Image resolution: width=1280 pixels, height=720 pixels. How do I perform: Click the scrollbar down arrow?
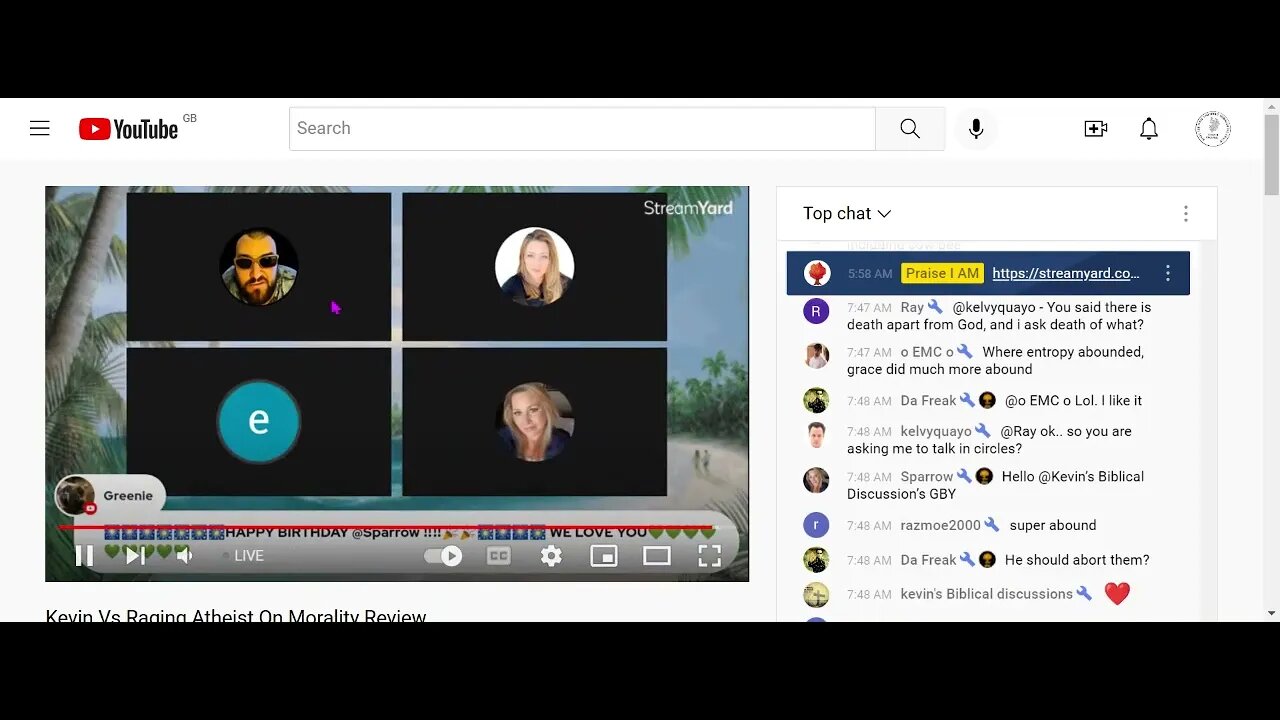pos(1272,613)
